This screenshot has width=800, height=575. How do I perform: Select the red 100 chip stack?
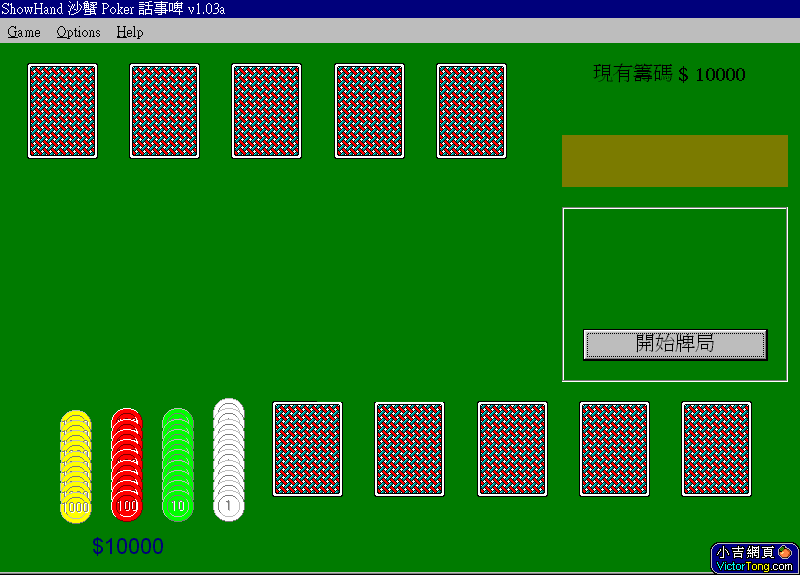point(127,465)
